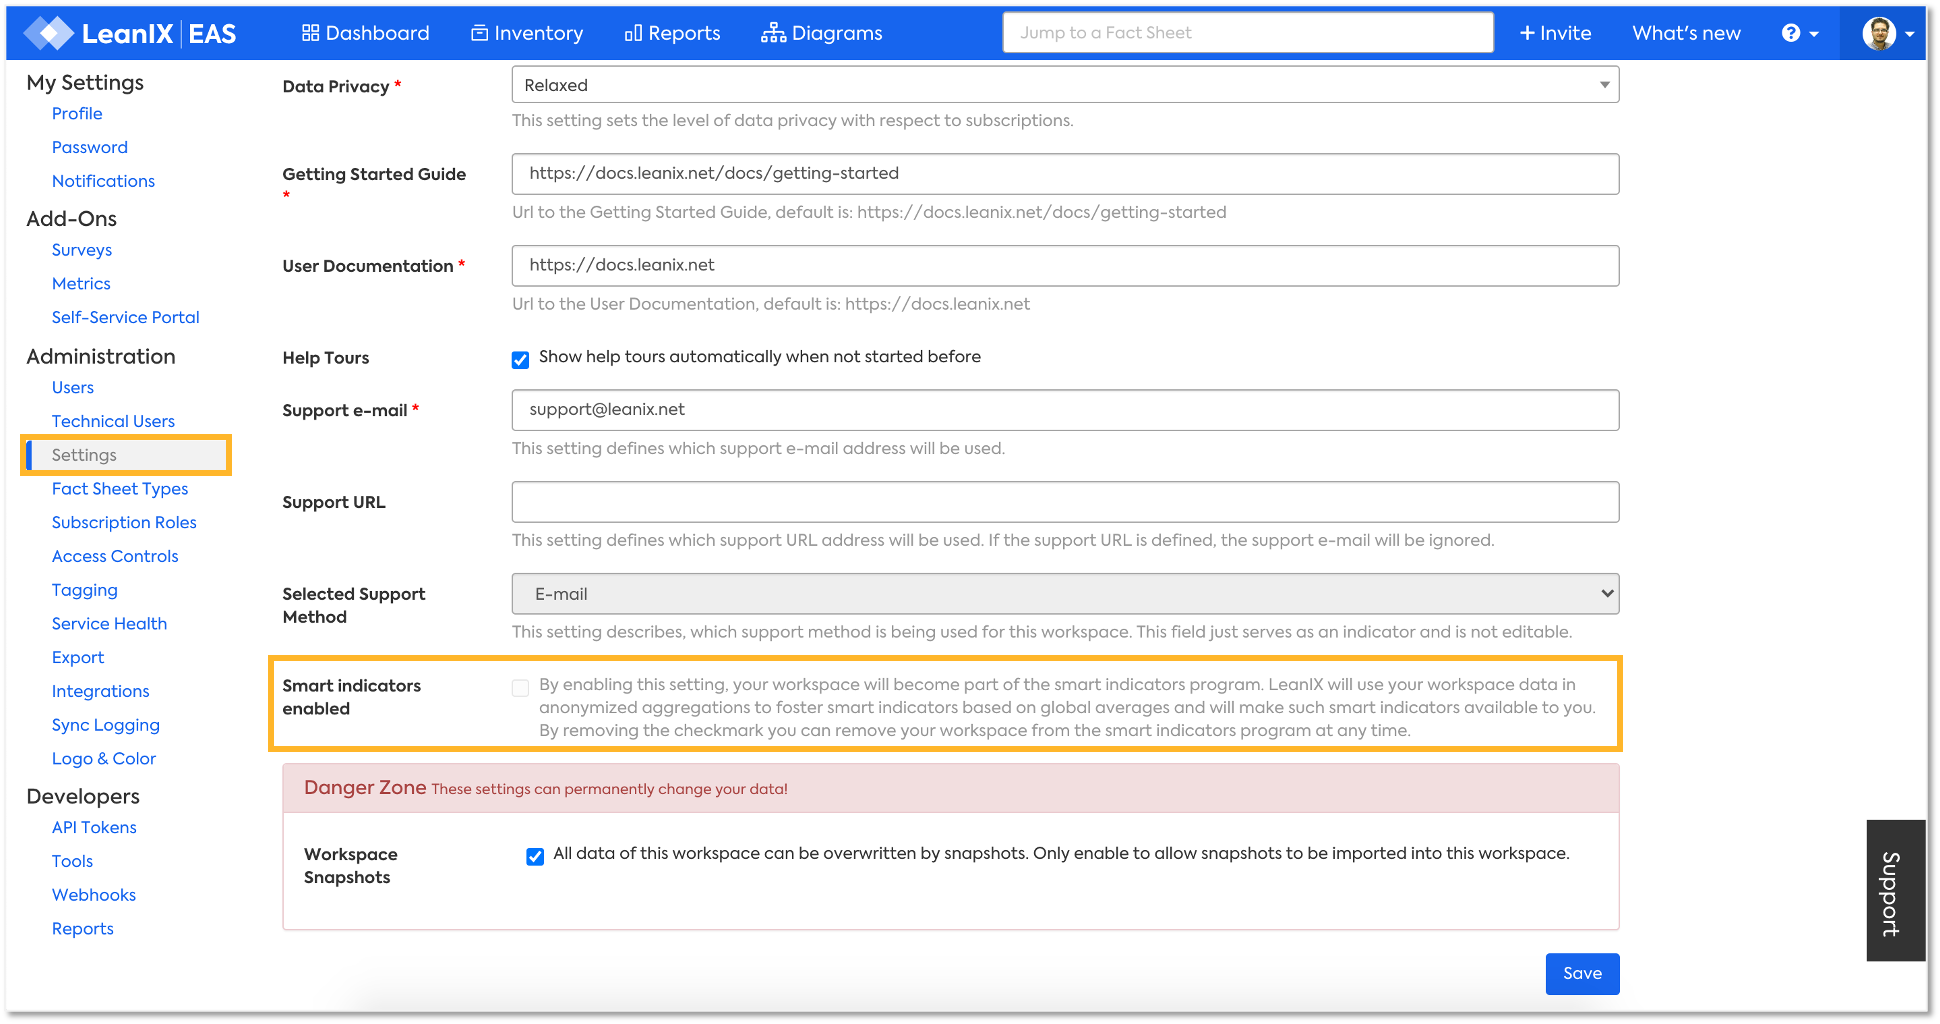Image resolution: width=1940 pixels, height=1024 pixels.
Task: Open Metrics add-on
Action: pos(81,284)
